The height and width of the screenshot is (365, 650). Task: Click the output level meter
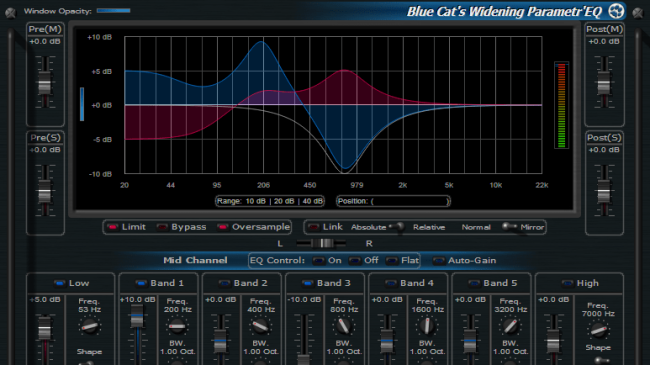tap(561, 105)
